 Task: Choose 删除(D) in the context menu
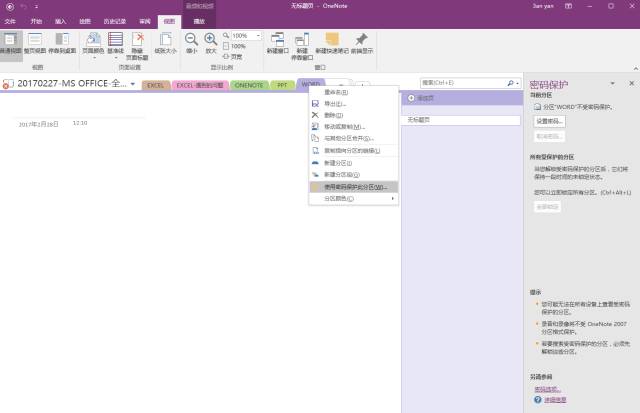click(x=353, y=115)
